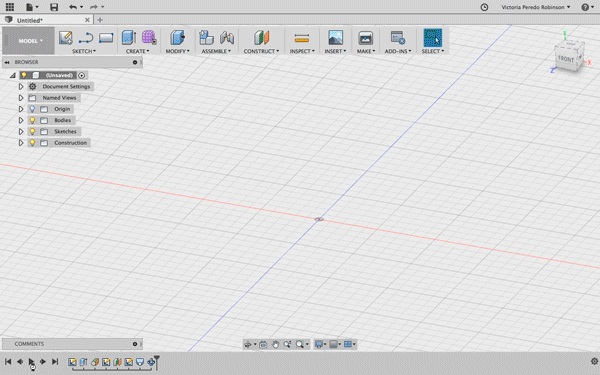Open the Victoria Peredo Robinson account dropdown

point(535,7)
